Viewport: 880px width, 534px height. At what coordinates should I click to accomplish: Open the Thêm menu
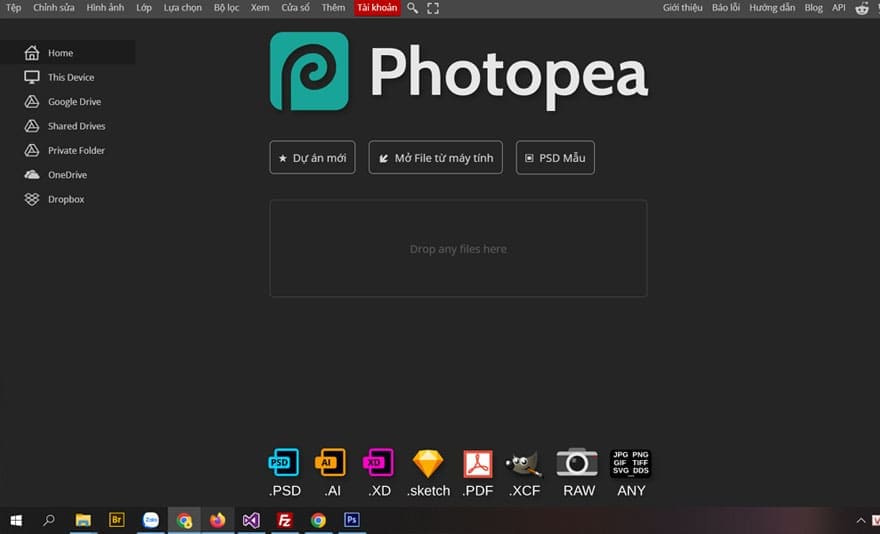click(x=333, y=8)
